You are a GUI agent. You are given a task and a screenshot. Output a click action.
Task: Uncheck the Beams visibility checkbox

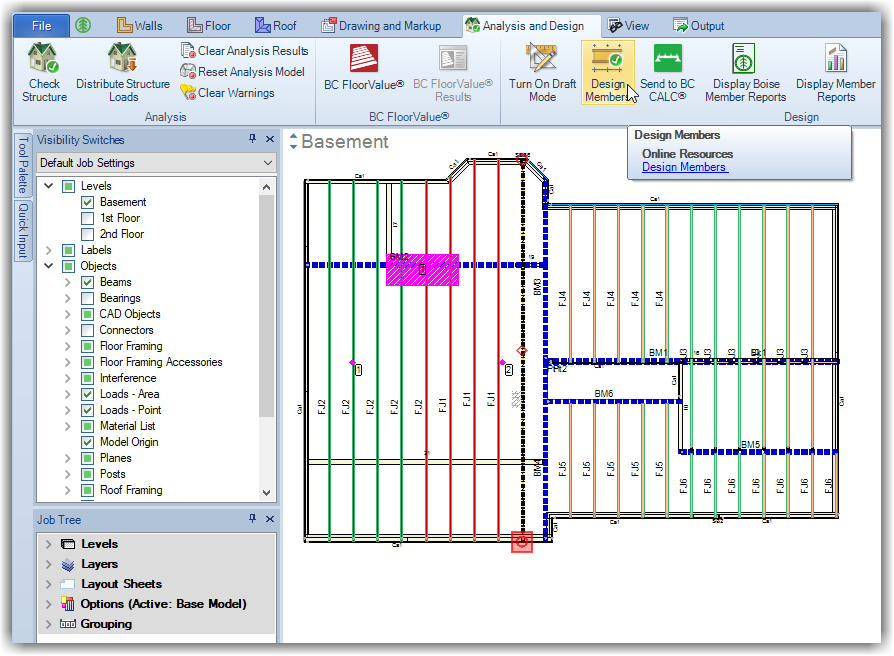88,282
